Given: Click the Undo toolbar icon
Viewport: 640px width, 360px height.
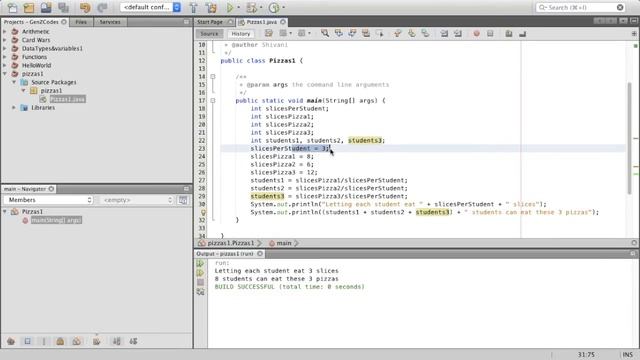Looking at the screenshot, I should [x=85, y=7].
